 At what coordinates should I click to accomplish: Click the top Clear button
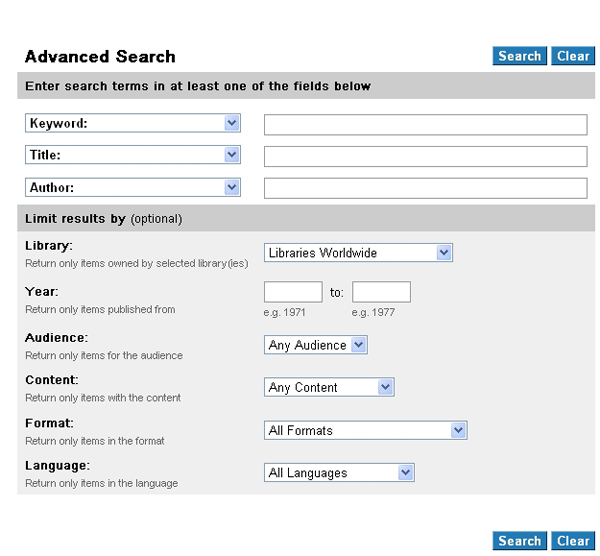[x=573, y=56]
